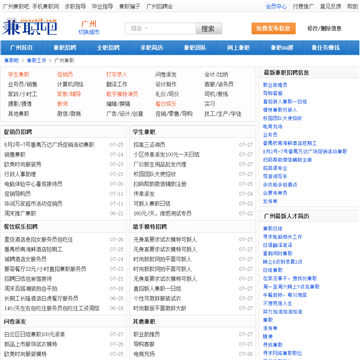Open the 微任务赚钱 navigation tab

(x=326, y=48)
